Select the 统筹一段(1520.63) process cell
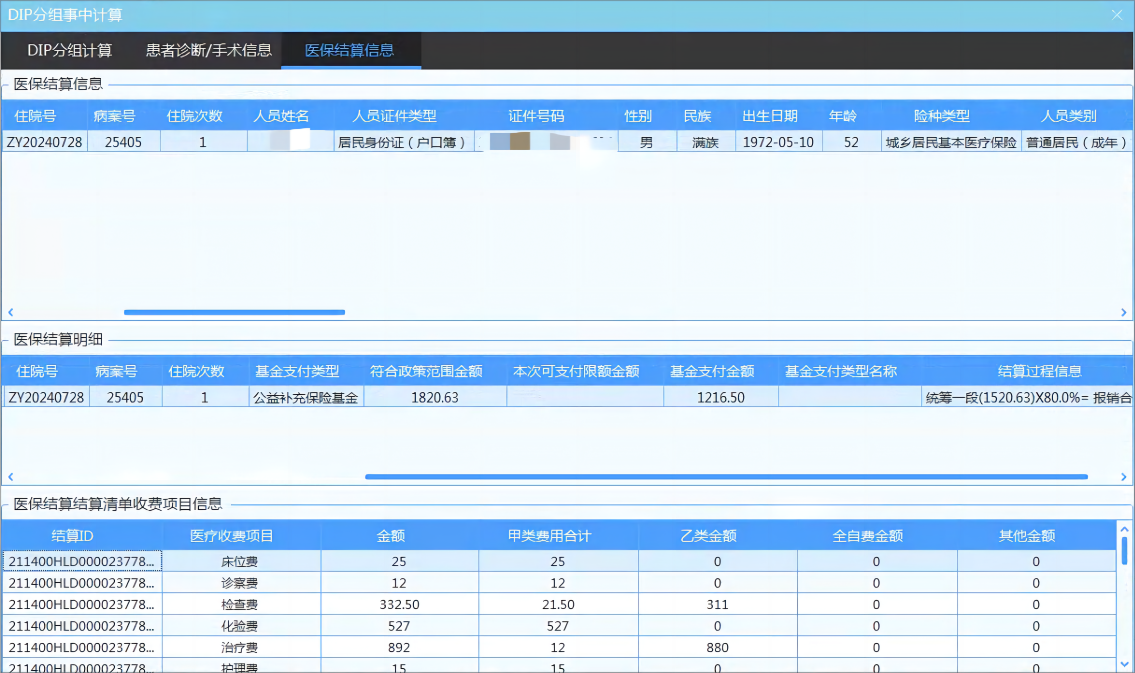1135x673 pixels. [x=1027, y=397]
